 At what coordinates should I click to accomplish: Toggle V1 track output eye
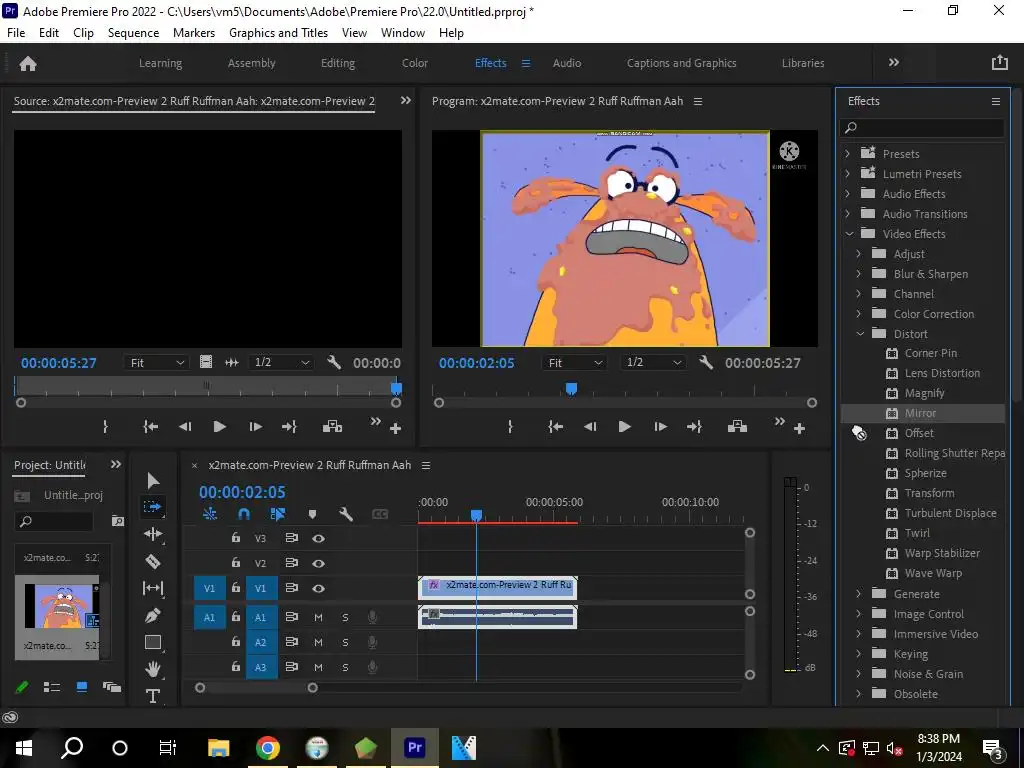318,588
